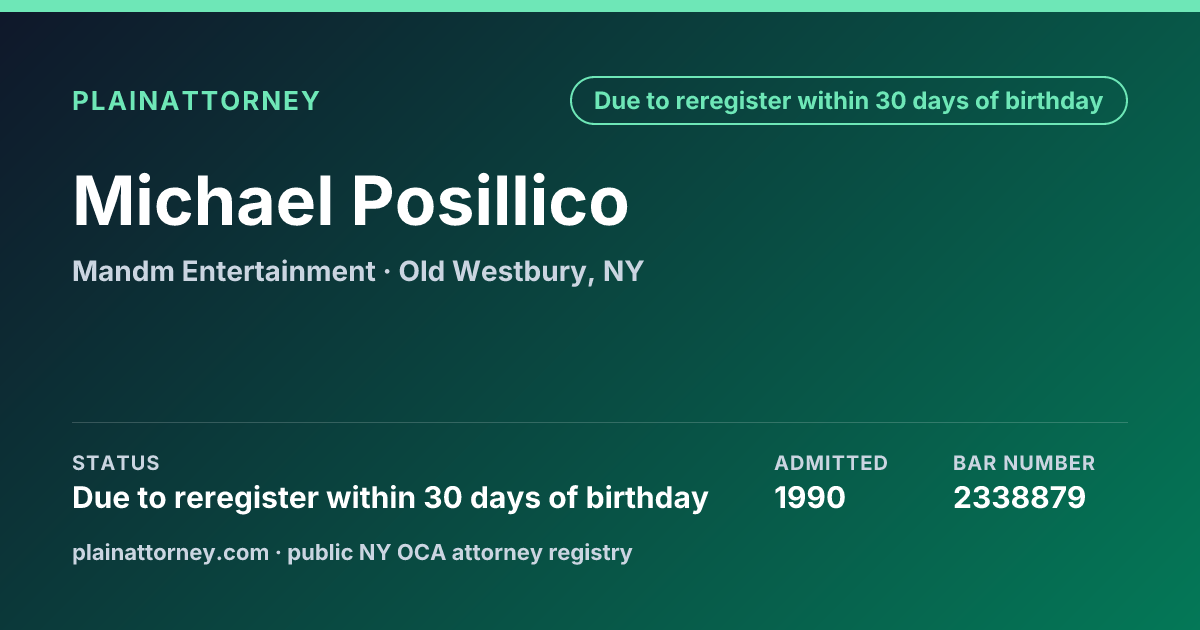This screenshot has width=1200, height=630.
Task: Click the horizontal divider line above STATUS
Action: click(x=600, y=422)
